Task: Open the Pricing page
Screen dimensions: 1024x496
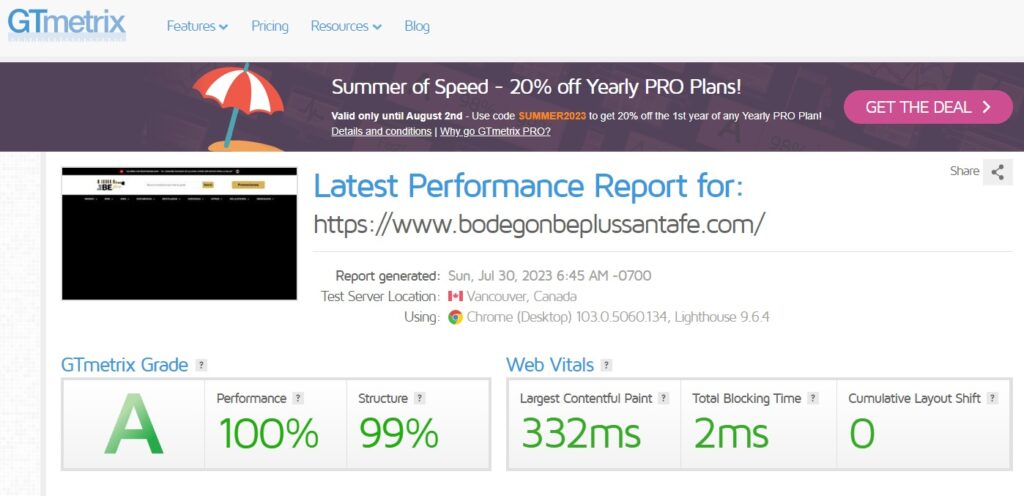Action: pos(269,26)
